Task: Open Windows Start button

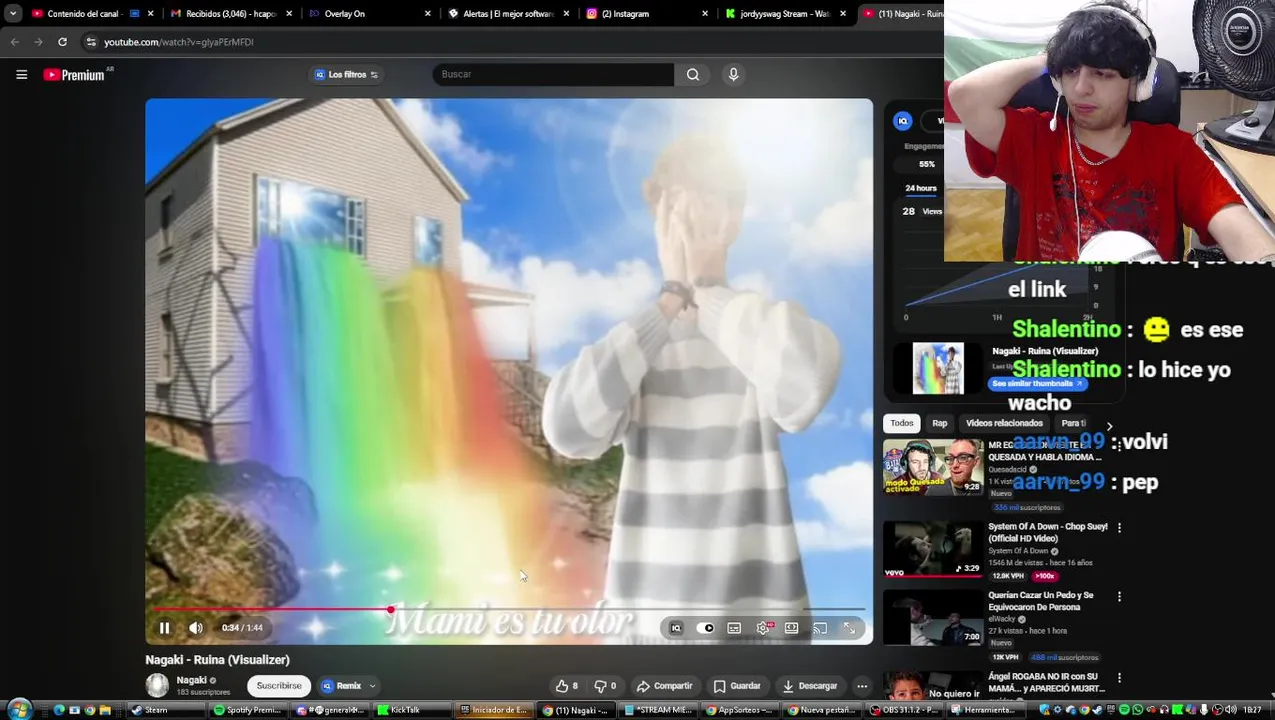Action: tap(19, 710)
